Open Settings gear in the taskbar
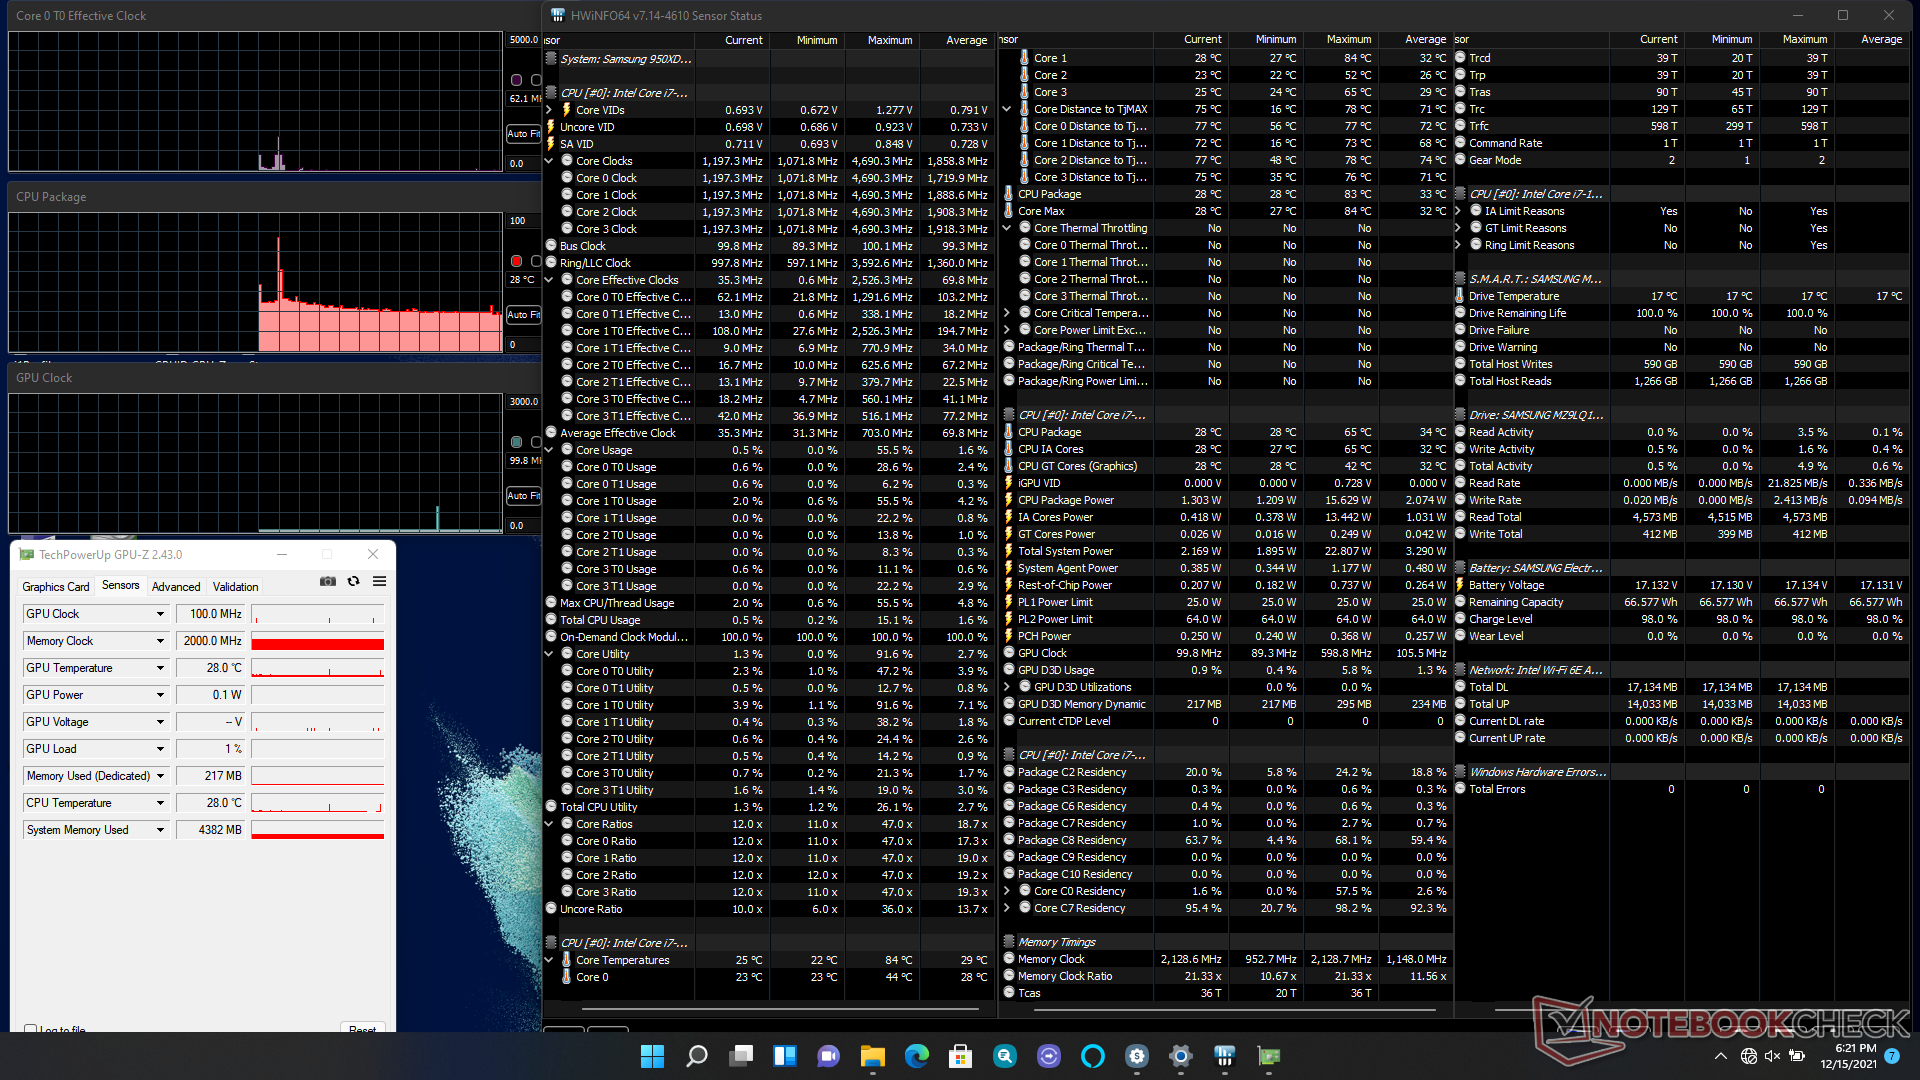Image resolution: width=1920 pixels, height=1080 pixels. point(1180,1056)
